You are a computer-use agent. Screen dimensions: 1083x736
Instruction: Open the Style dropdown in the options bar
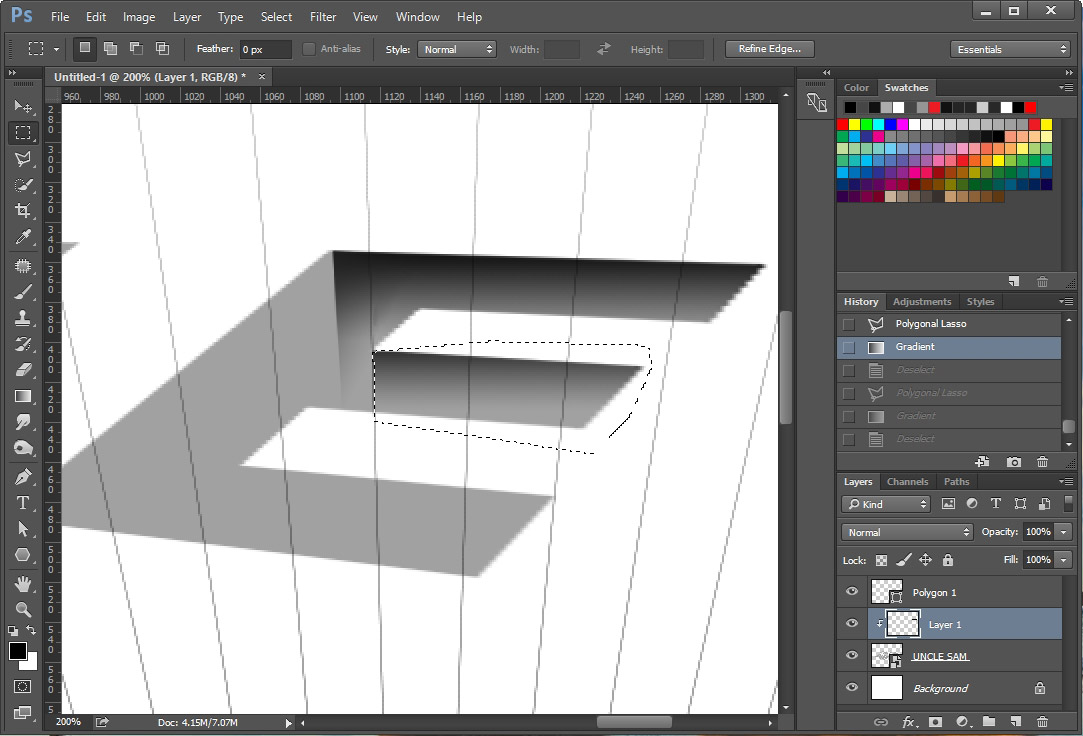tap(457, 48)
